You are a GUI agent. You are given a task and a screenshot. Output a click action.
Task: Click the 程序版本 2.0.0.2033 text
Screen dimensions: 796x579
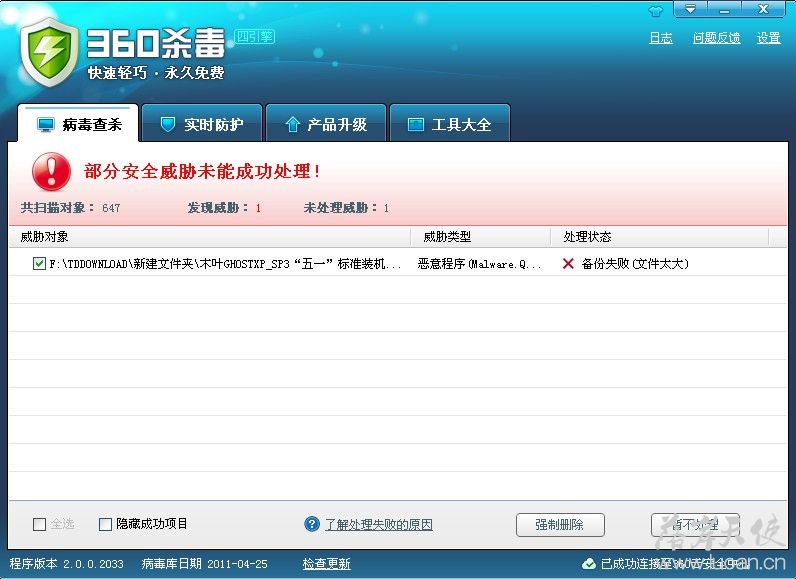(x=67, y=564)
